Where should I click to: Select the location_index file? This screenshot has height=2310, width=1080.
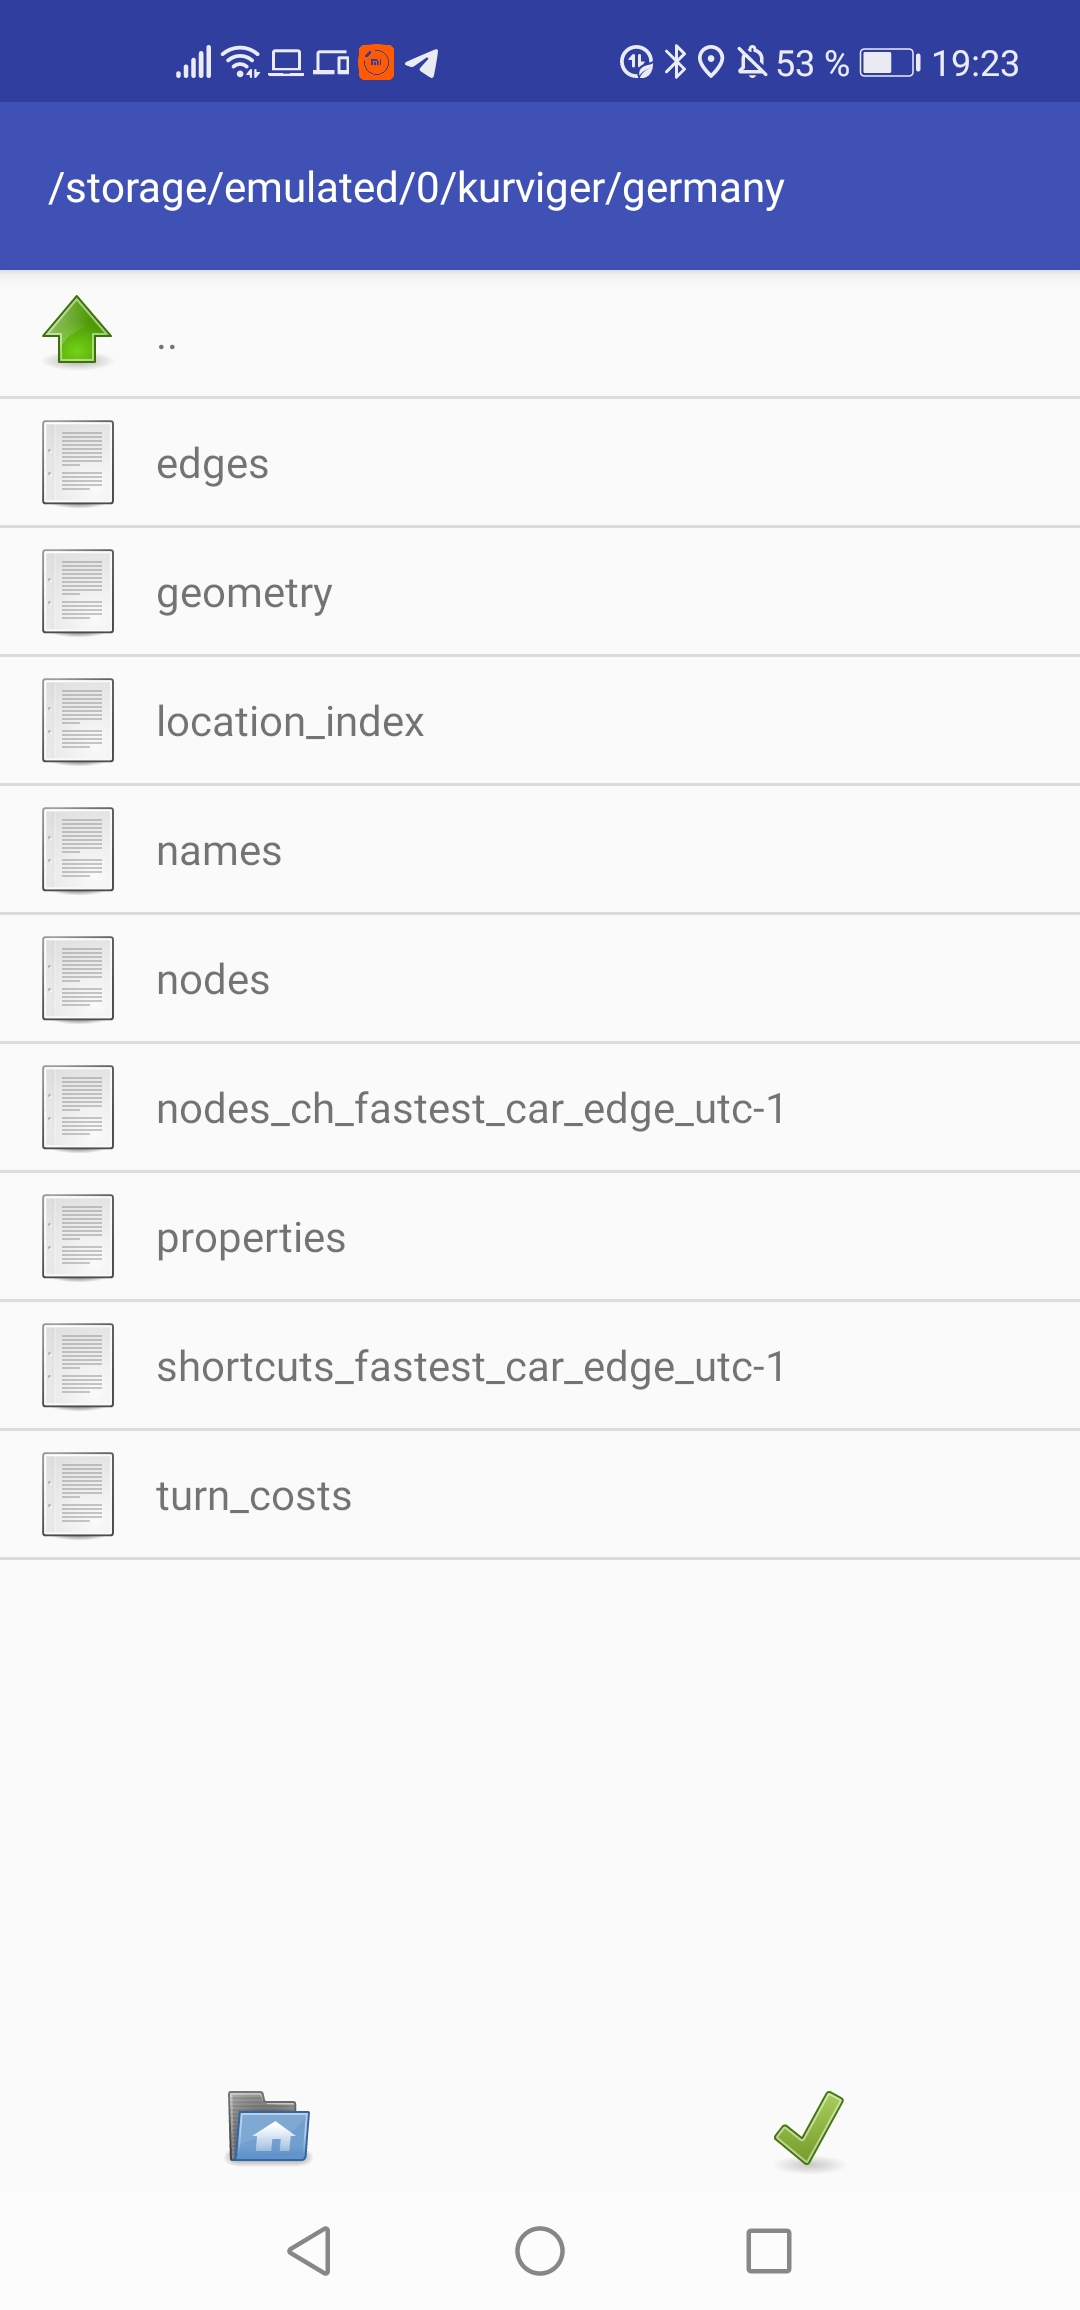click(x=540, y=721)
